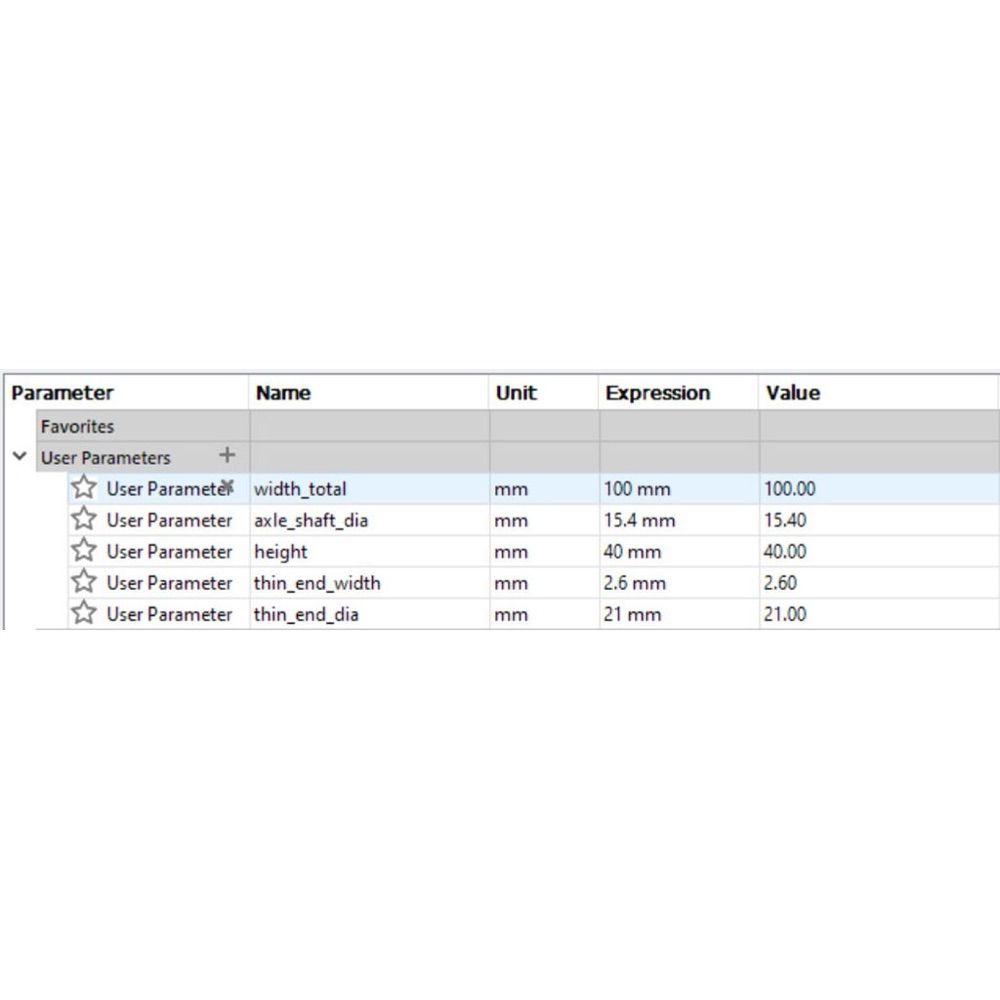The image size is (1000, 1000).
Task: Favorite the height parameter star
Action: [x=84, y=550]
